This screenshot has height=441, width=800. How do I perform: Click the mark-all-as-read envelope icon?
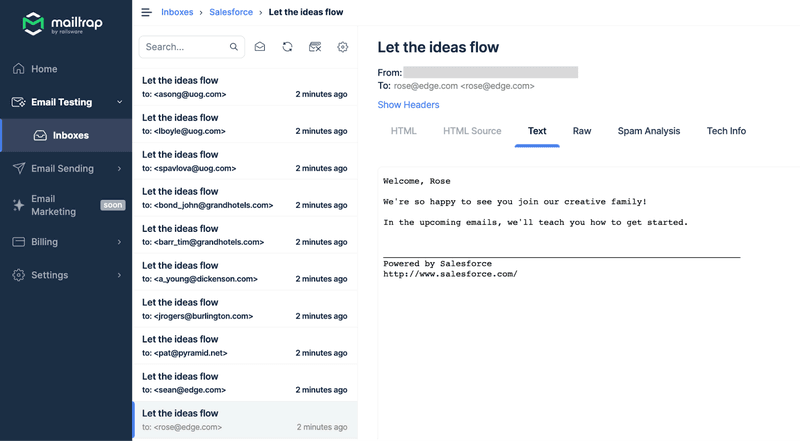coord(260,47)
